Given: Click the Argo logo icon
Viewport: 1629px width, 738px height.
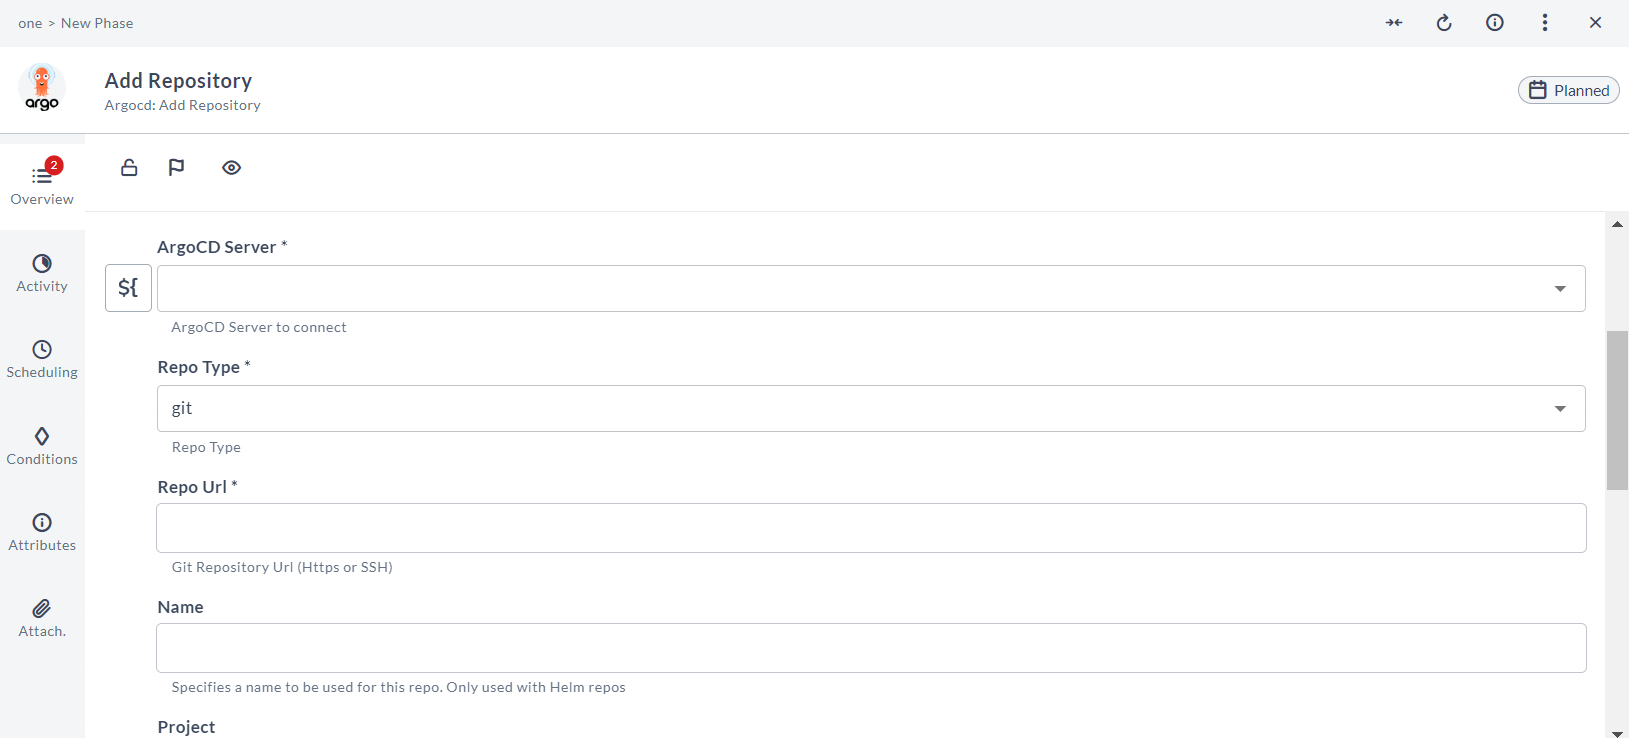Looking at the screenshot, I should point(42,88).
